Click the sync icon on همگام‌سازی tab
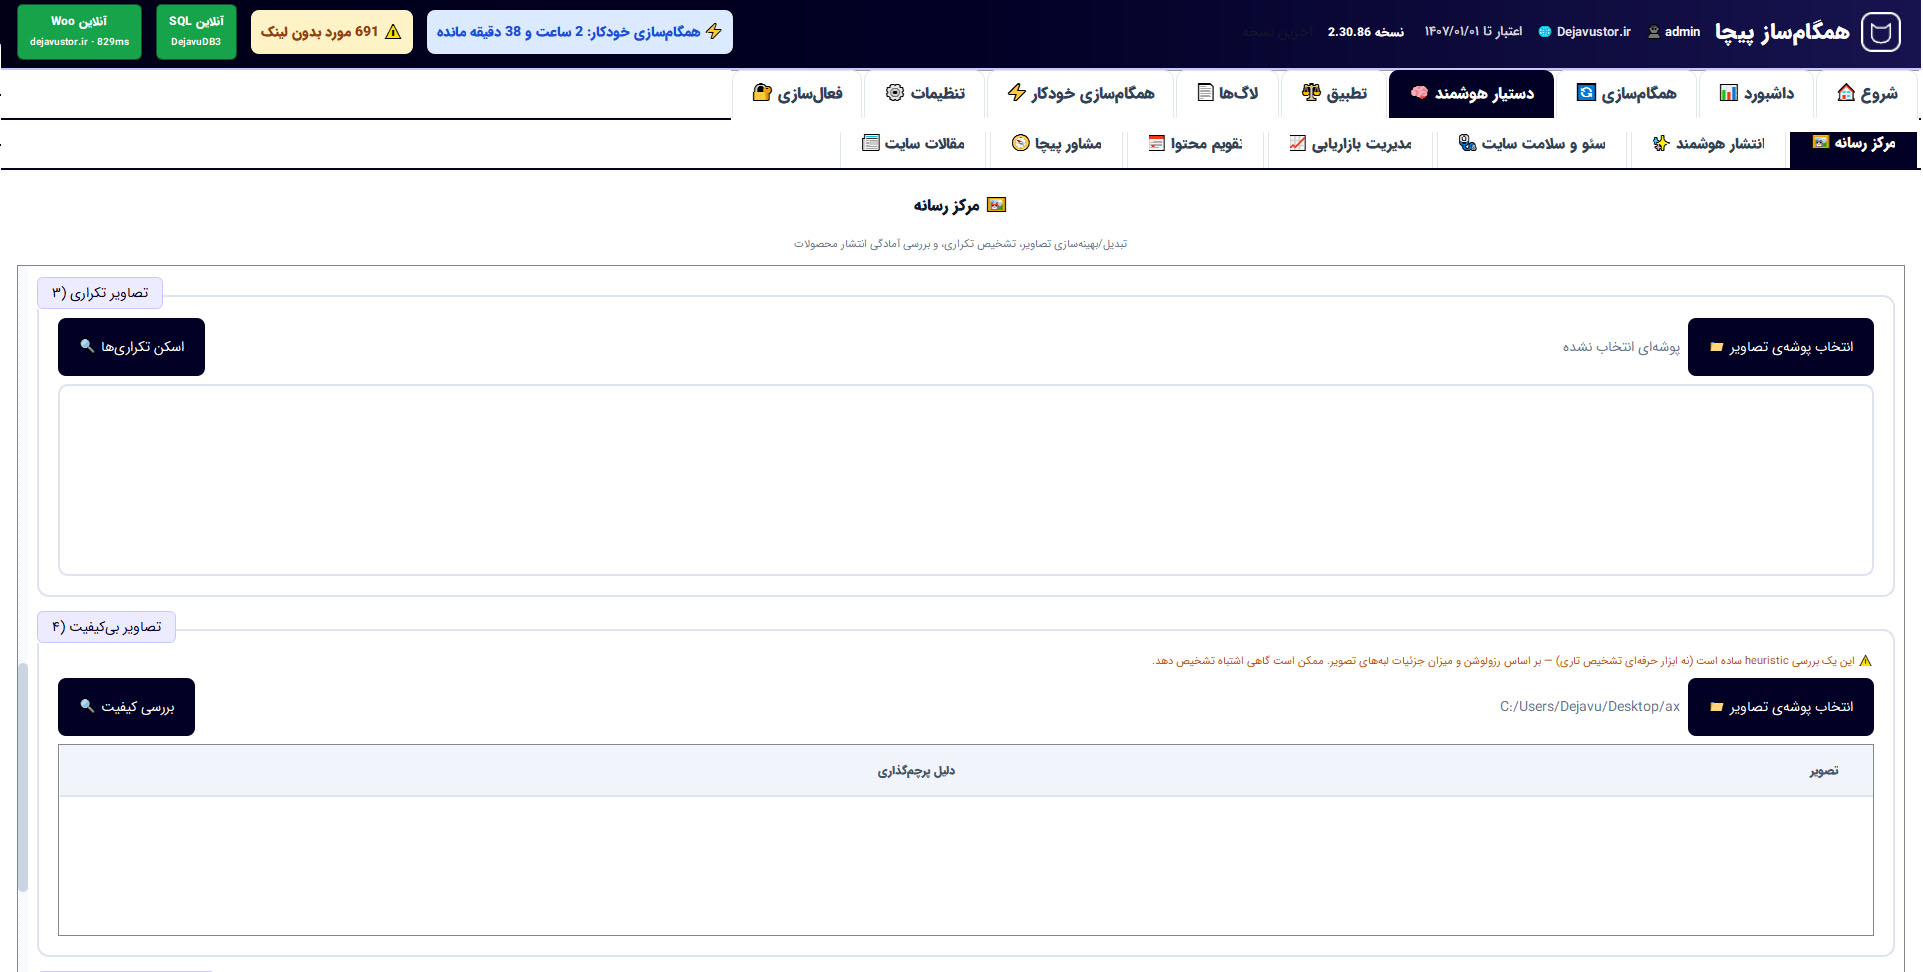Image resolution: width=1923 pixels, height=972 pixels. (x=1586, y=93)
